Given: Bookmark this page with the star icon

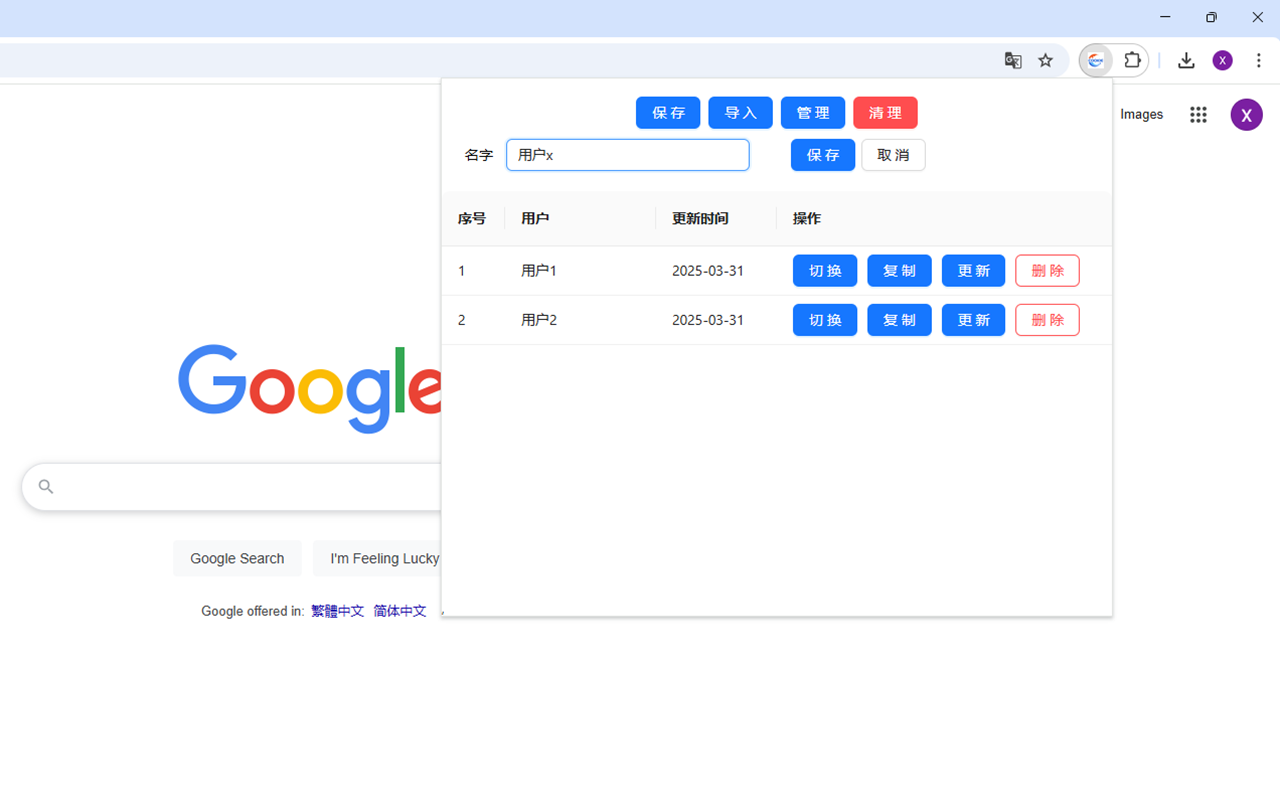Looking at the screenshot, I should click(x=1045, y=60).
